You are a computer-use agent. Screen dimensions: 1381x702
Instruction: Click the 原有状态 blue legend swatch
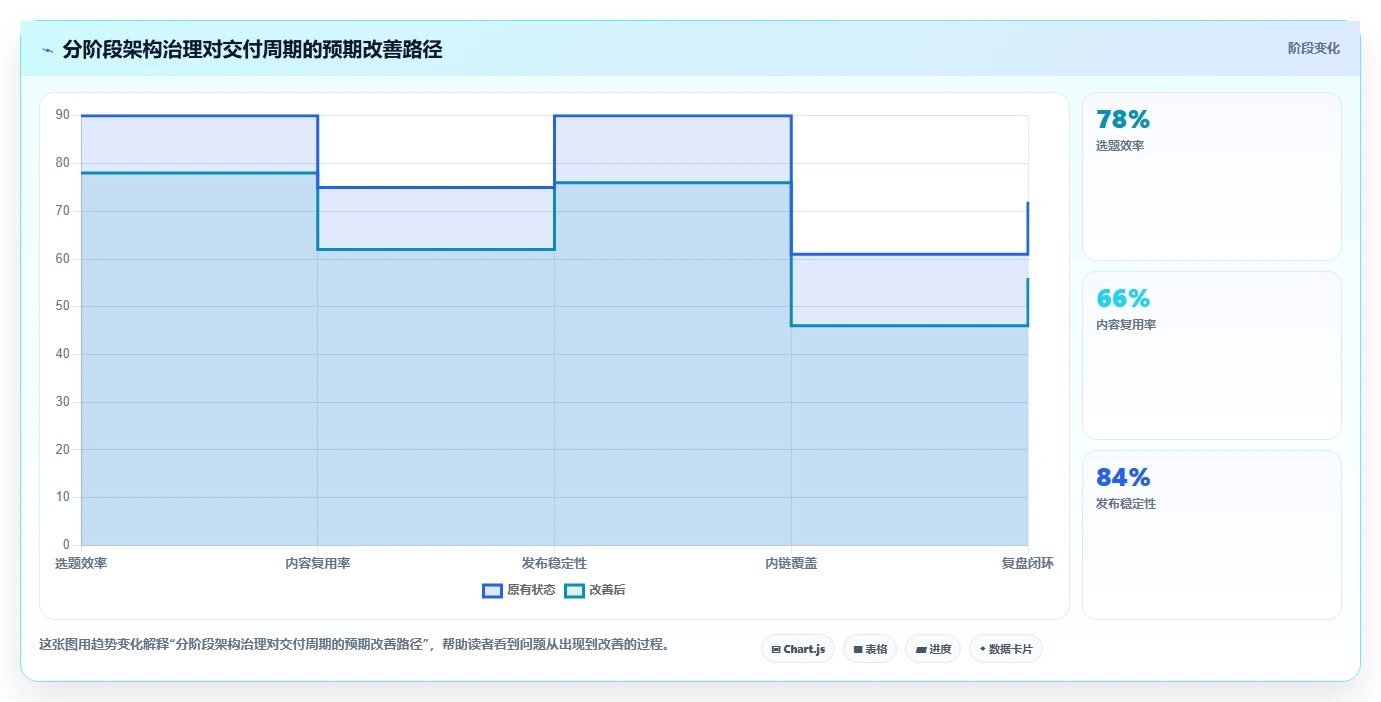[x=492, y=590]
